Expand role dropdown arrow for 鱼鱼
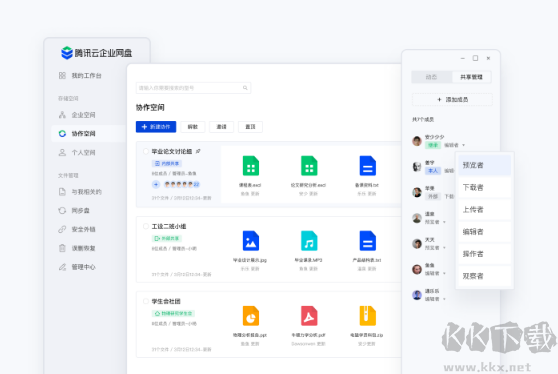 pyautogui.click(x=444, y=273)
